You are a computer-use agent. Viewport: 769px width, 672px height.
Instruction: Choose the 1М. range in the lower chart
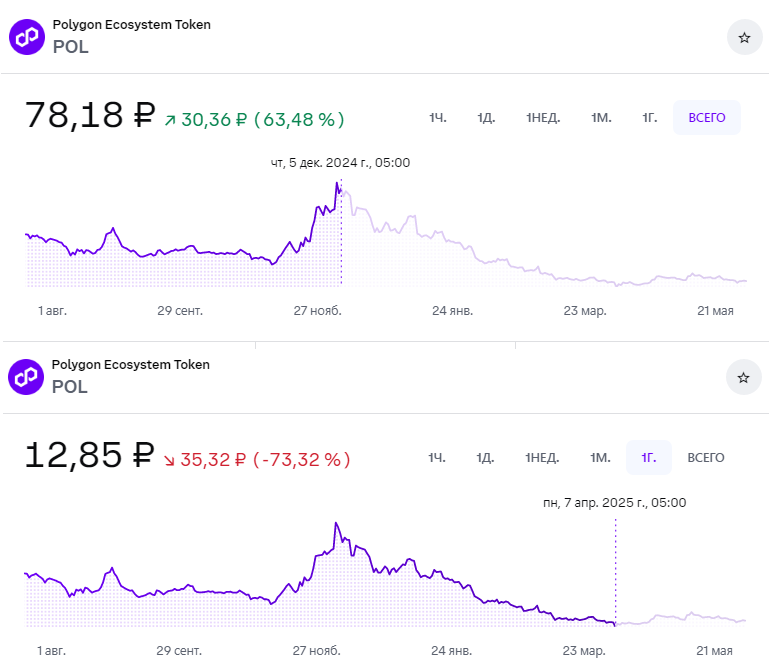600,458
